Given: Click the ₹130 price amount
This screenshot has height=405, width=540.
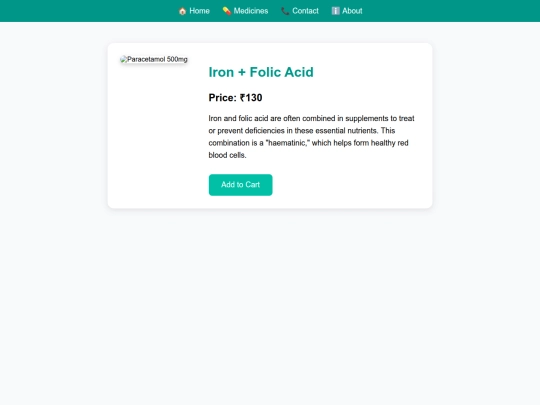Looking at the screenshot, I should click(251, 98).
